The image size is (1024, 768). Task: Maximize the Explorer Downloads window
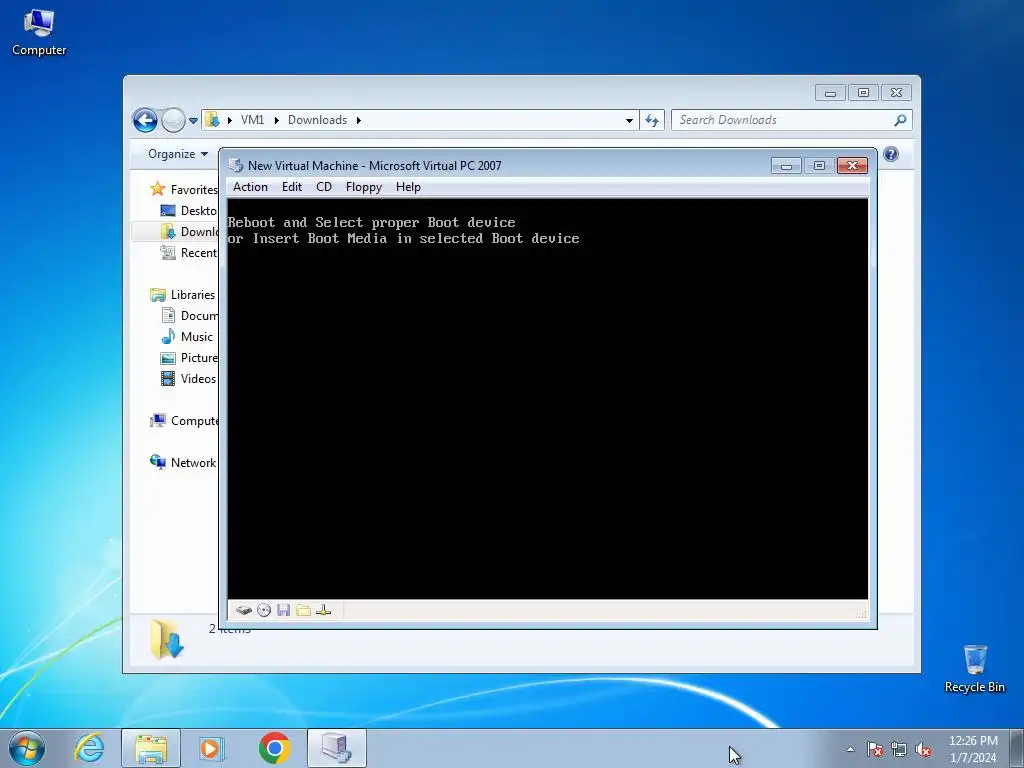[x=863, y=93]
